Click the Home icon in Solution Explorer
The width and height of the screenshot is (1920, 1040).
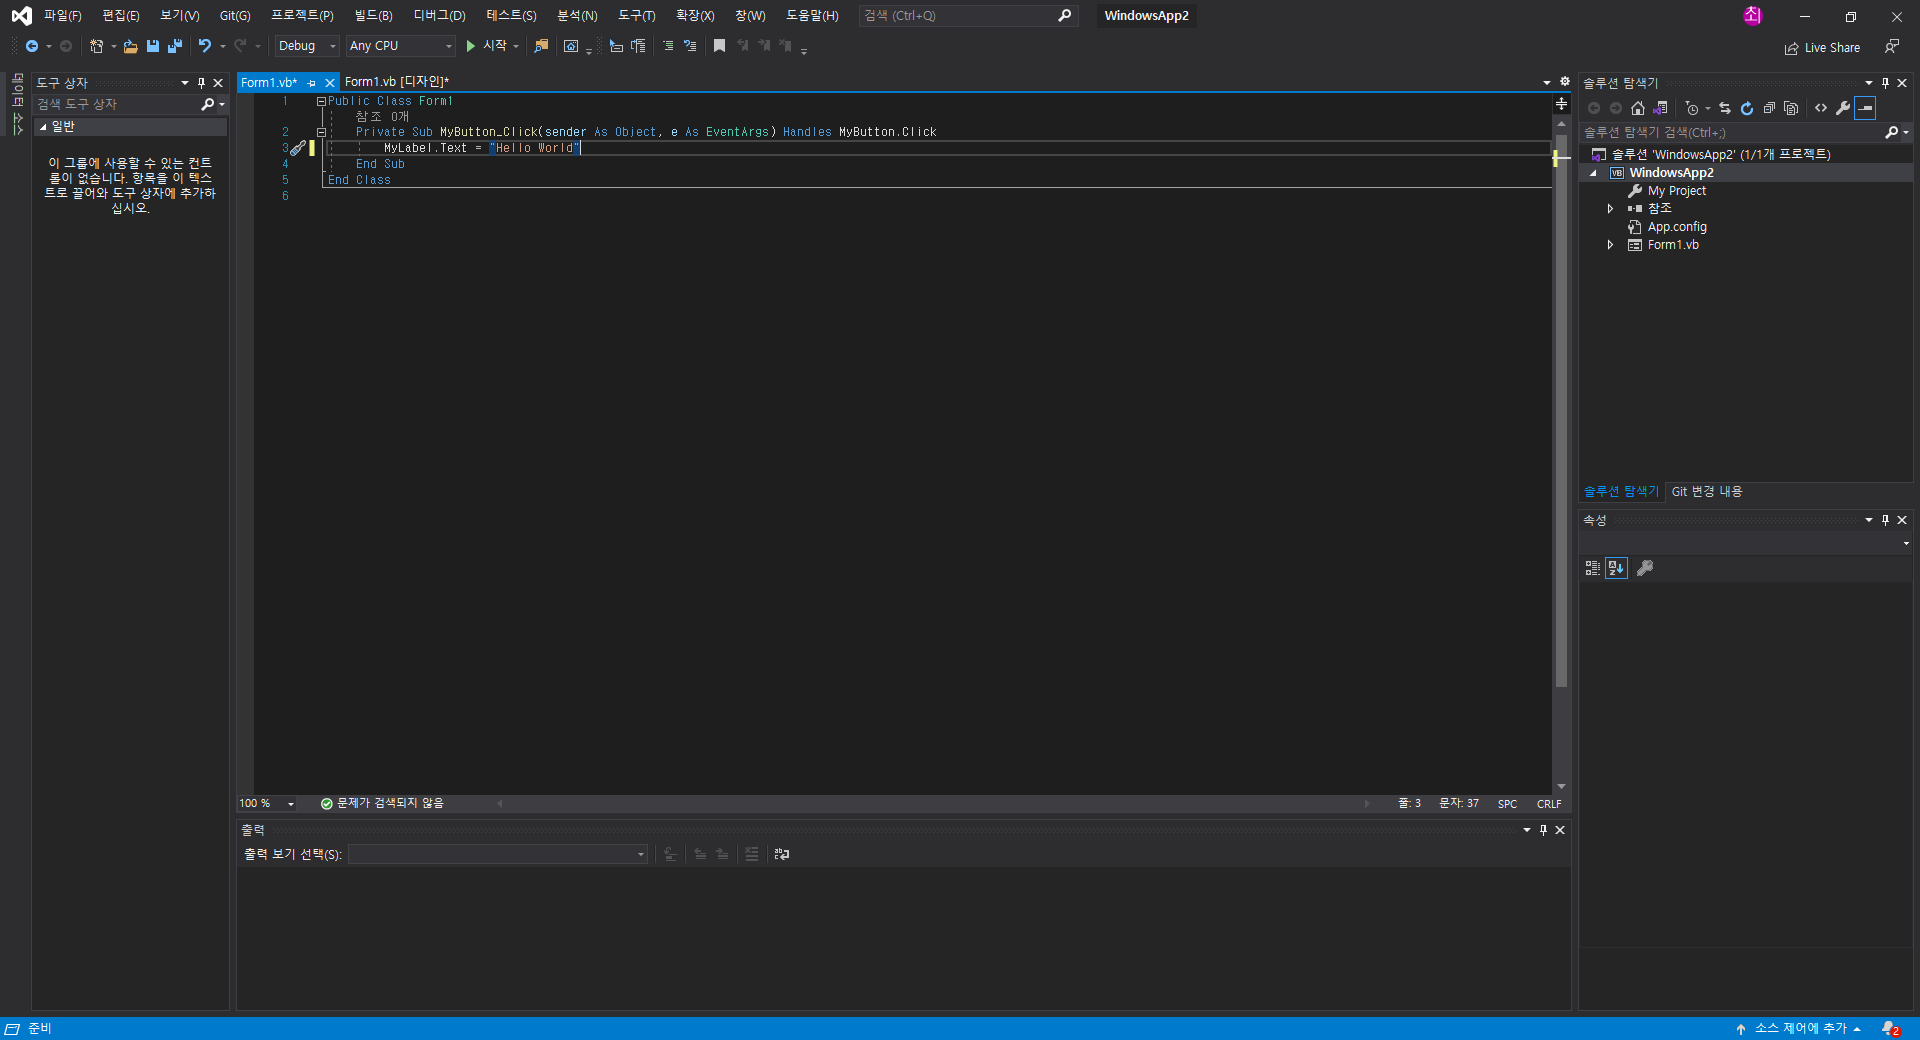click(1638, 108)
